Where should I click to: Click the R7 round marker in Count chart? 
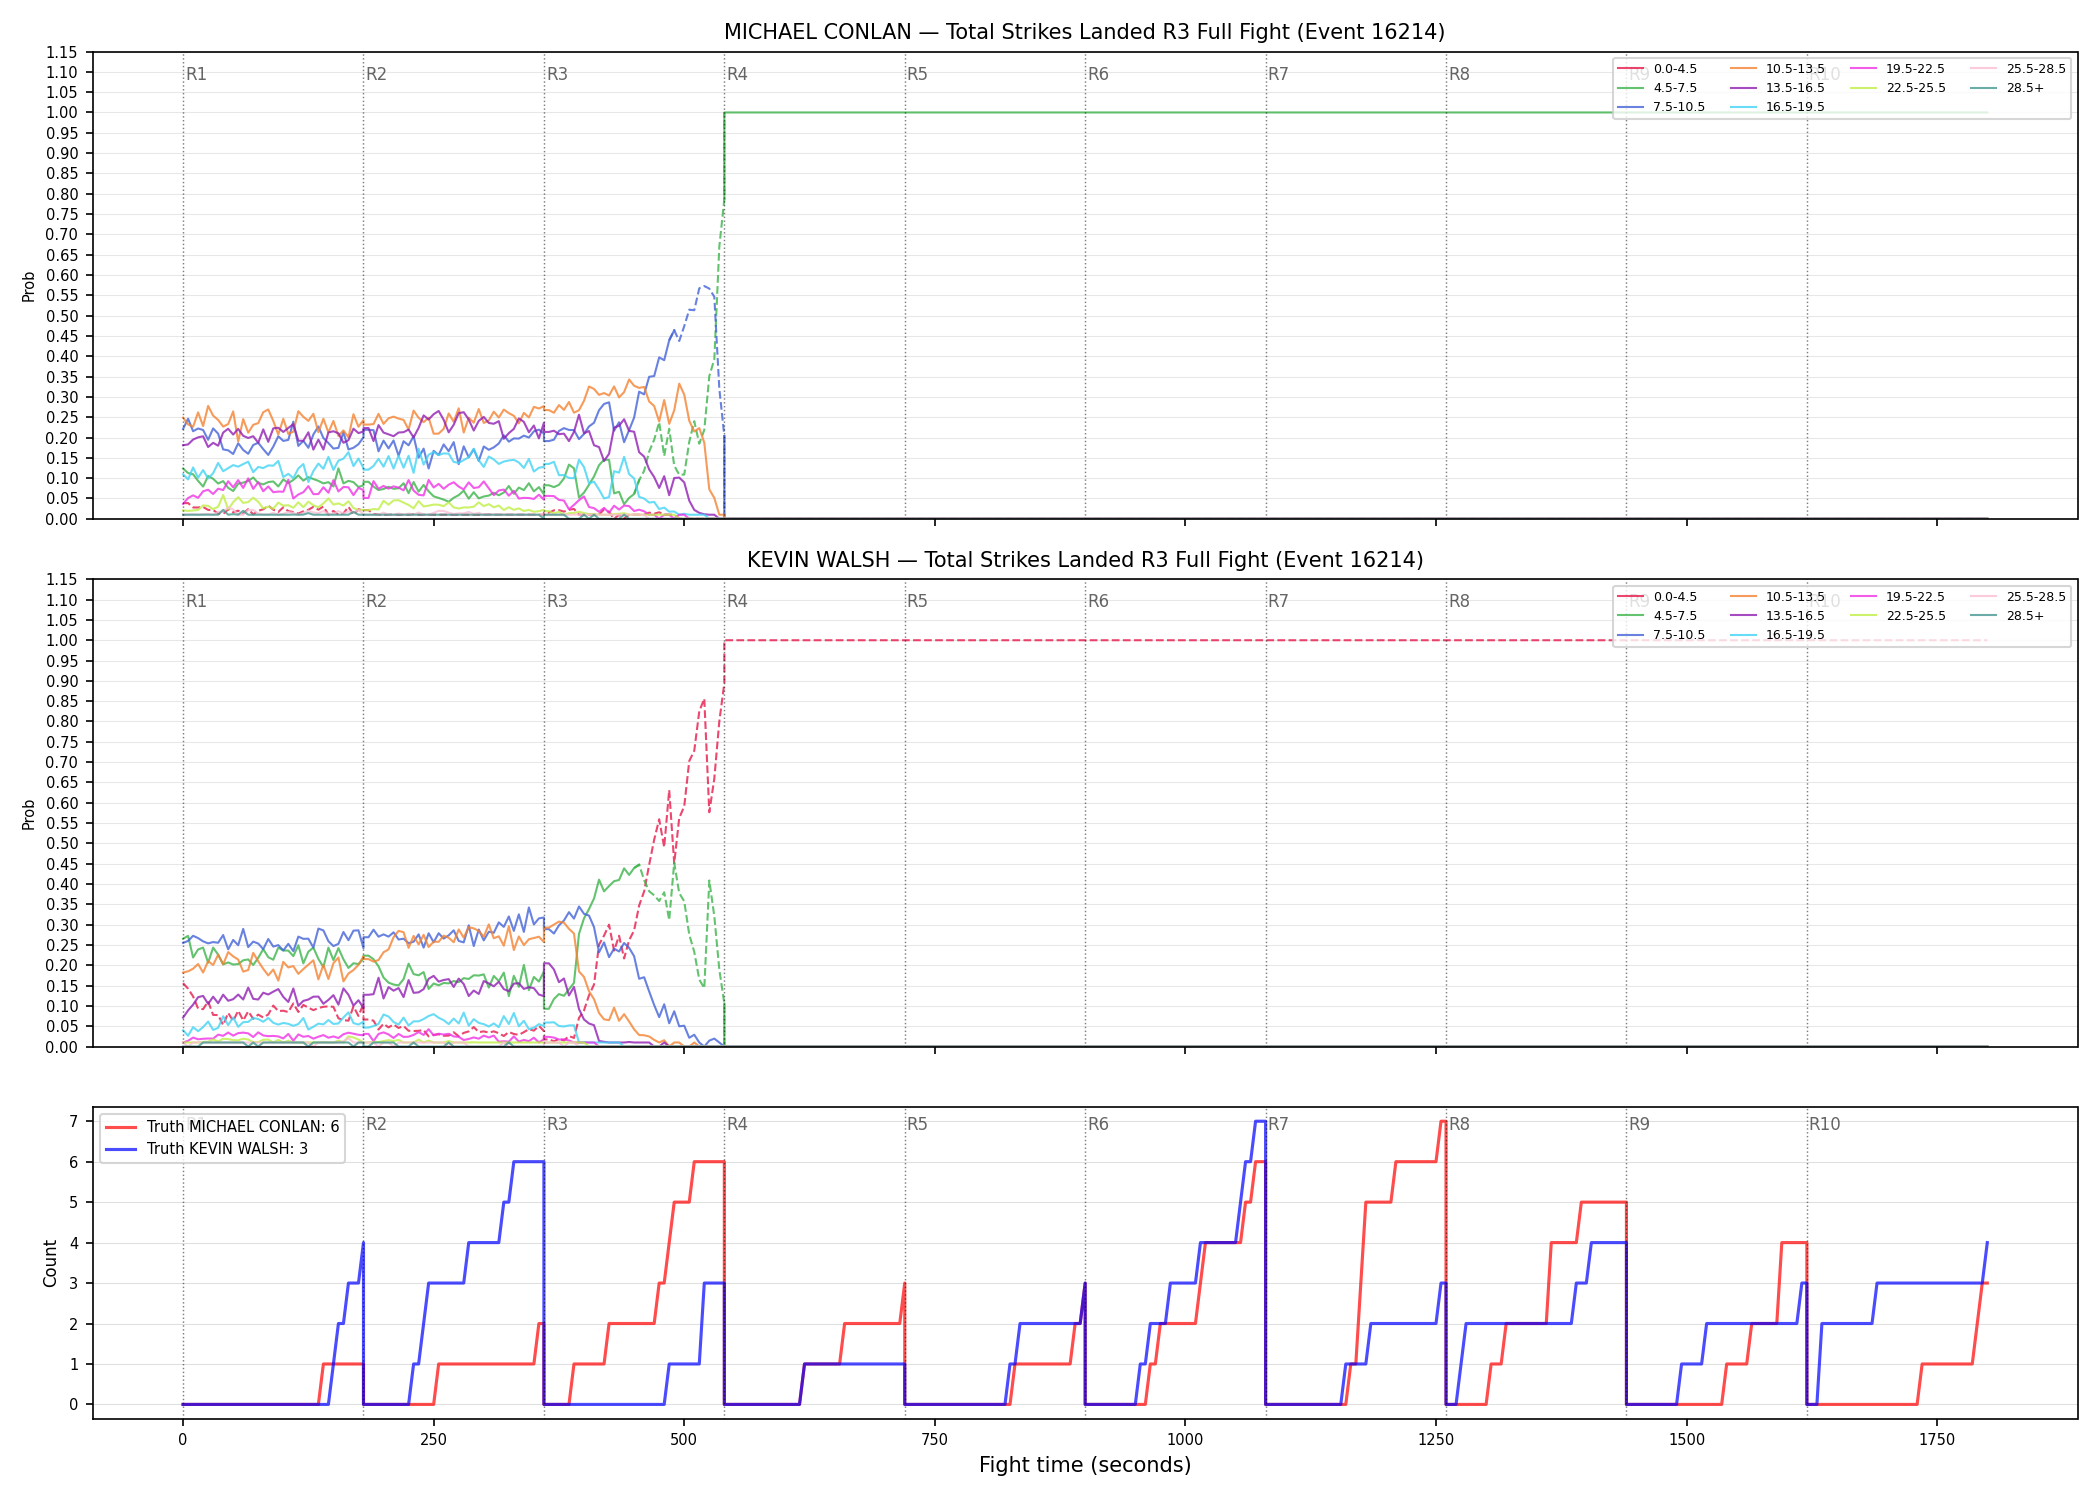1278,1124
